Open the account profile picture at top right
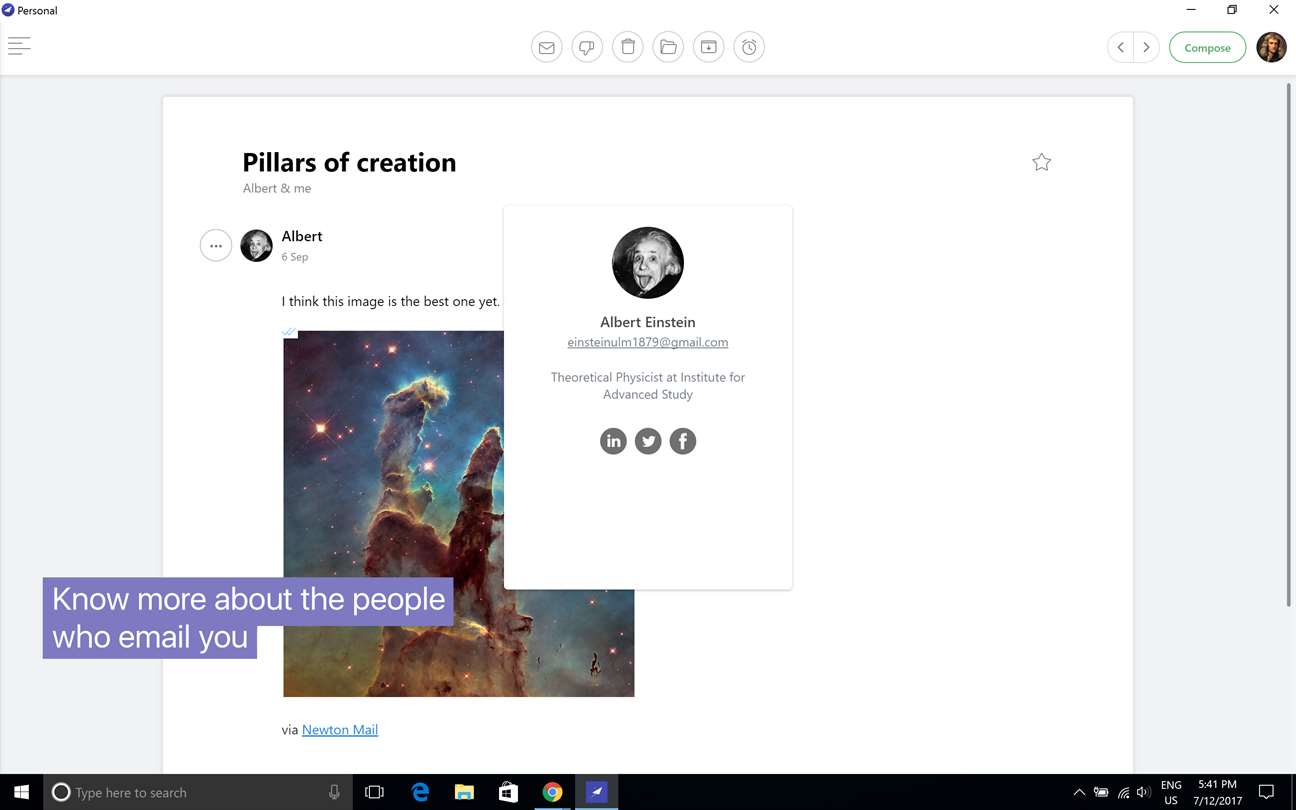The width and height of the screenshot is (1296, 810). click(1271, 47)
